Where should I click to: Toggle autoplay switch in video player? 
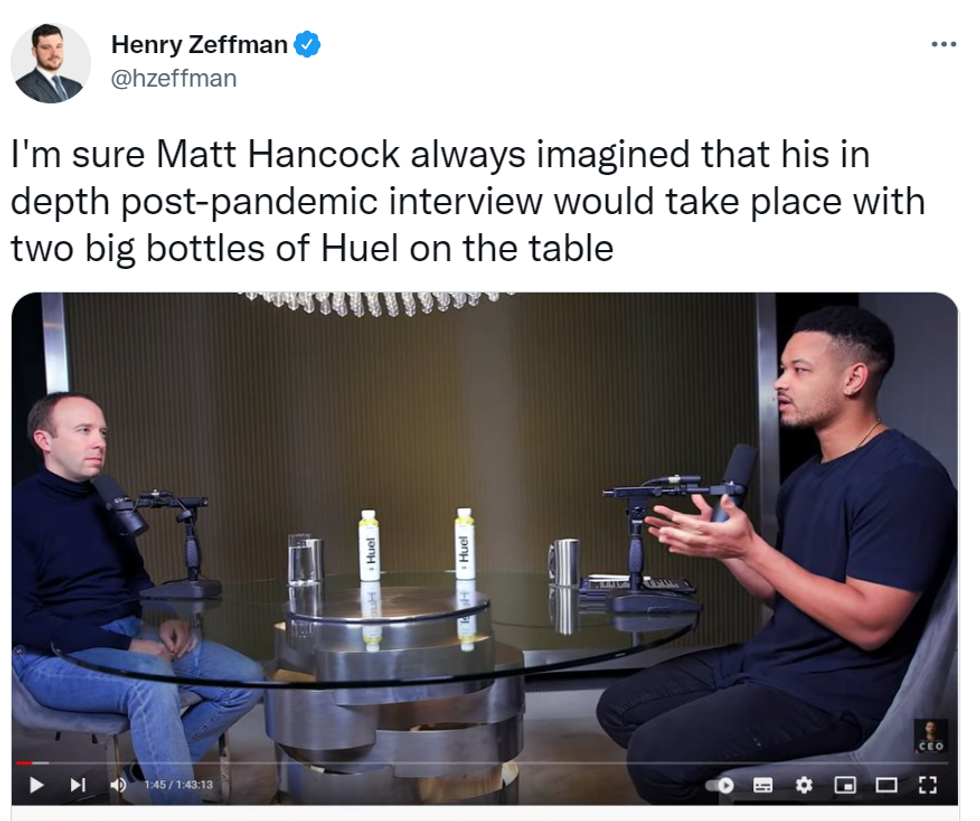719,785
